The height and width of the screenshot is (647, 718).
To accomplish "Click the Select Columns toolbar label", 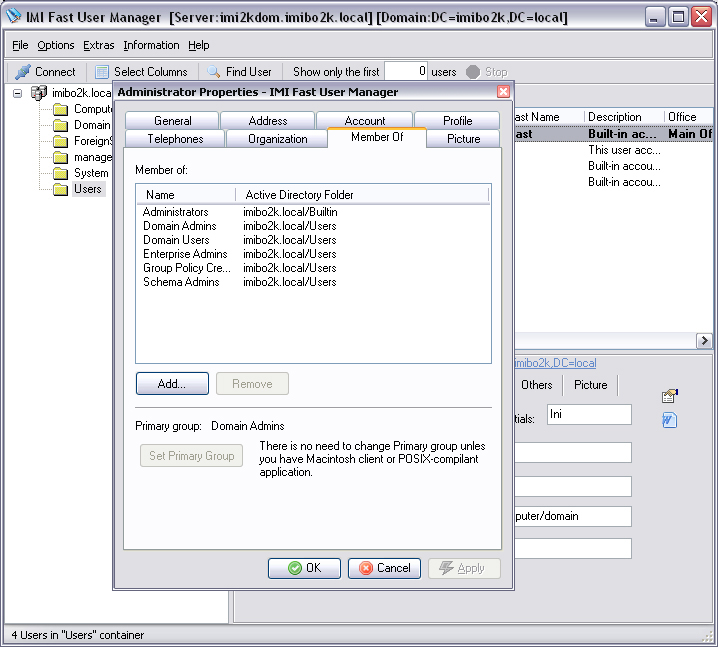I will click(151, 72).
